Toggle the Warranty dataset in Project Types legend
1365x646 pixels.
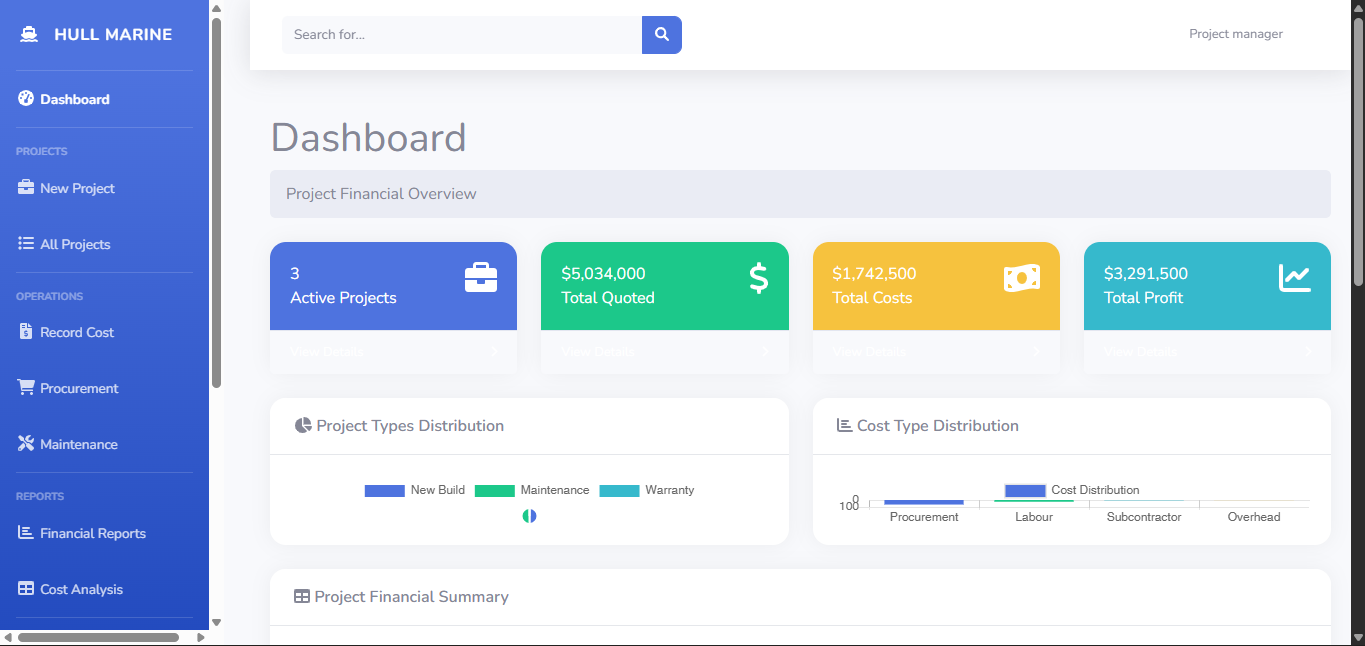click(647, 490)
